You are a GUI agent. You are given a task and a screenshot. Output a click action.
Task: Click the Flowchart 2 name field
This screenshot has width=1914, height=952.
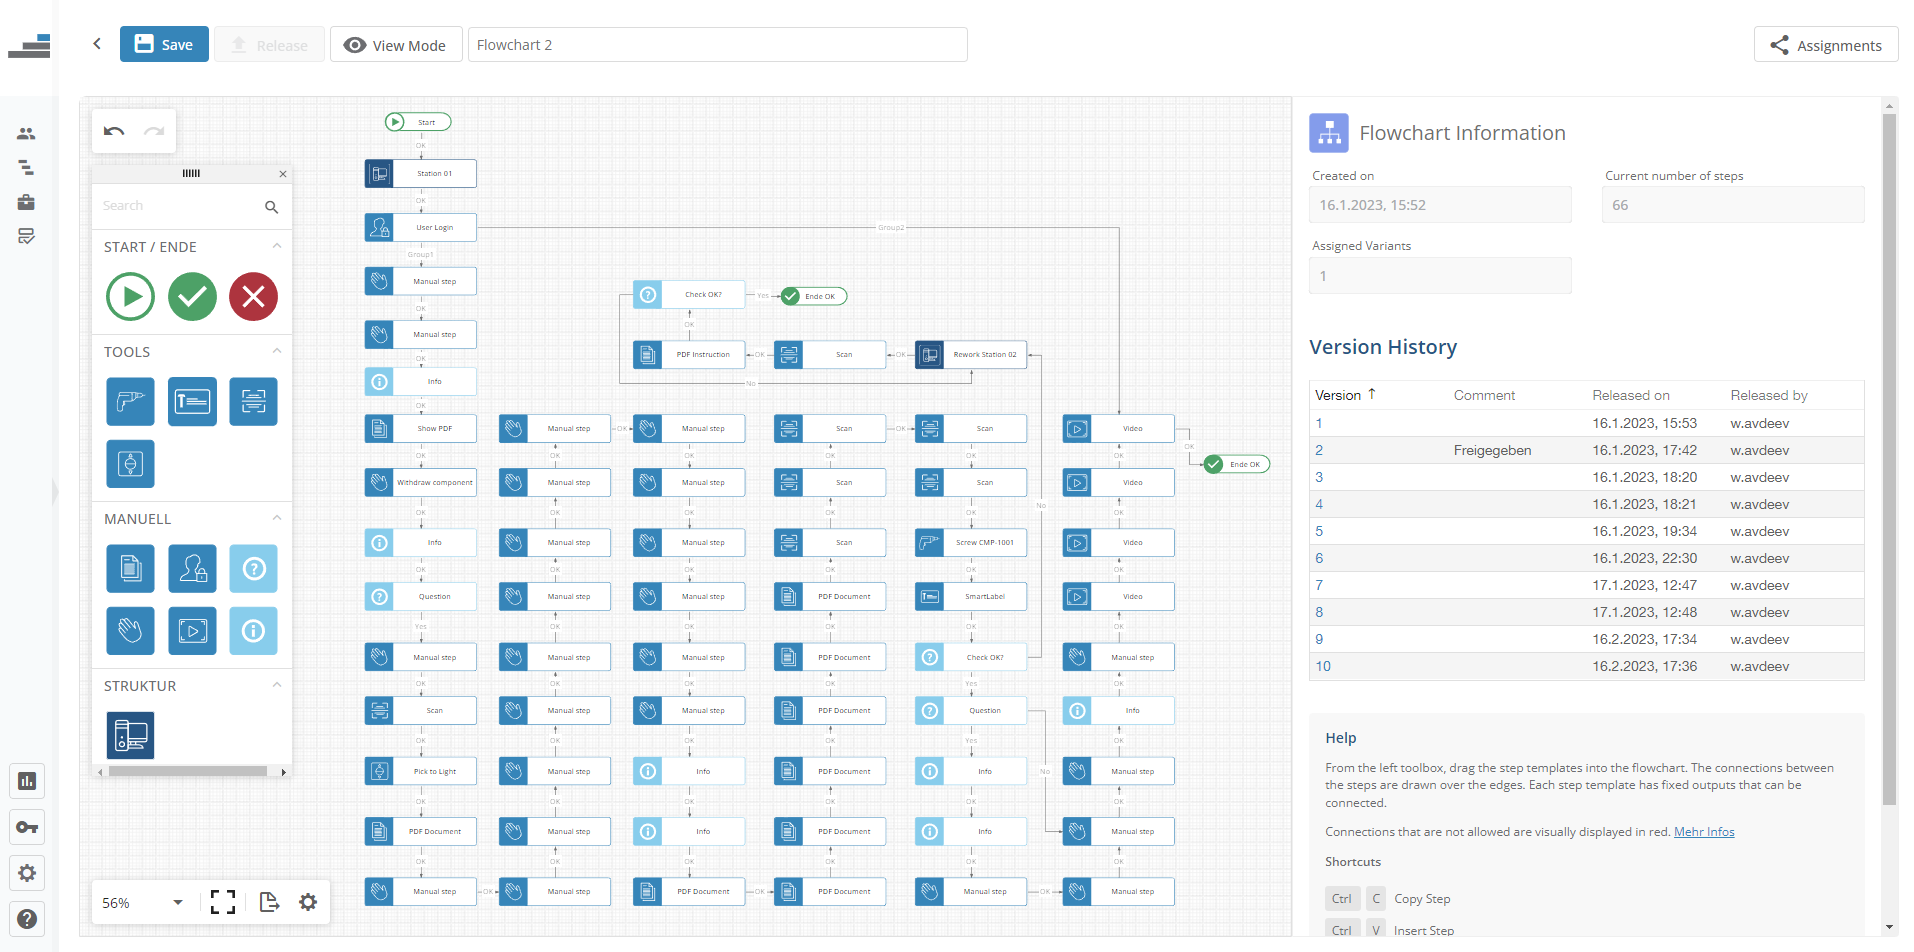(x=717, y=45)
